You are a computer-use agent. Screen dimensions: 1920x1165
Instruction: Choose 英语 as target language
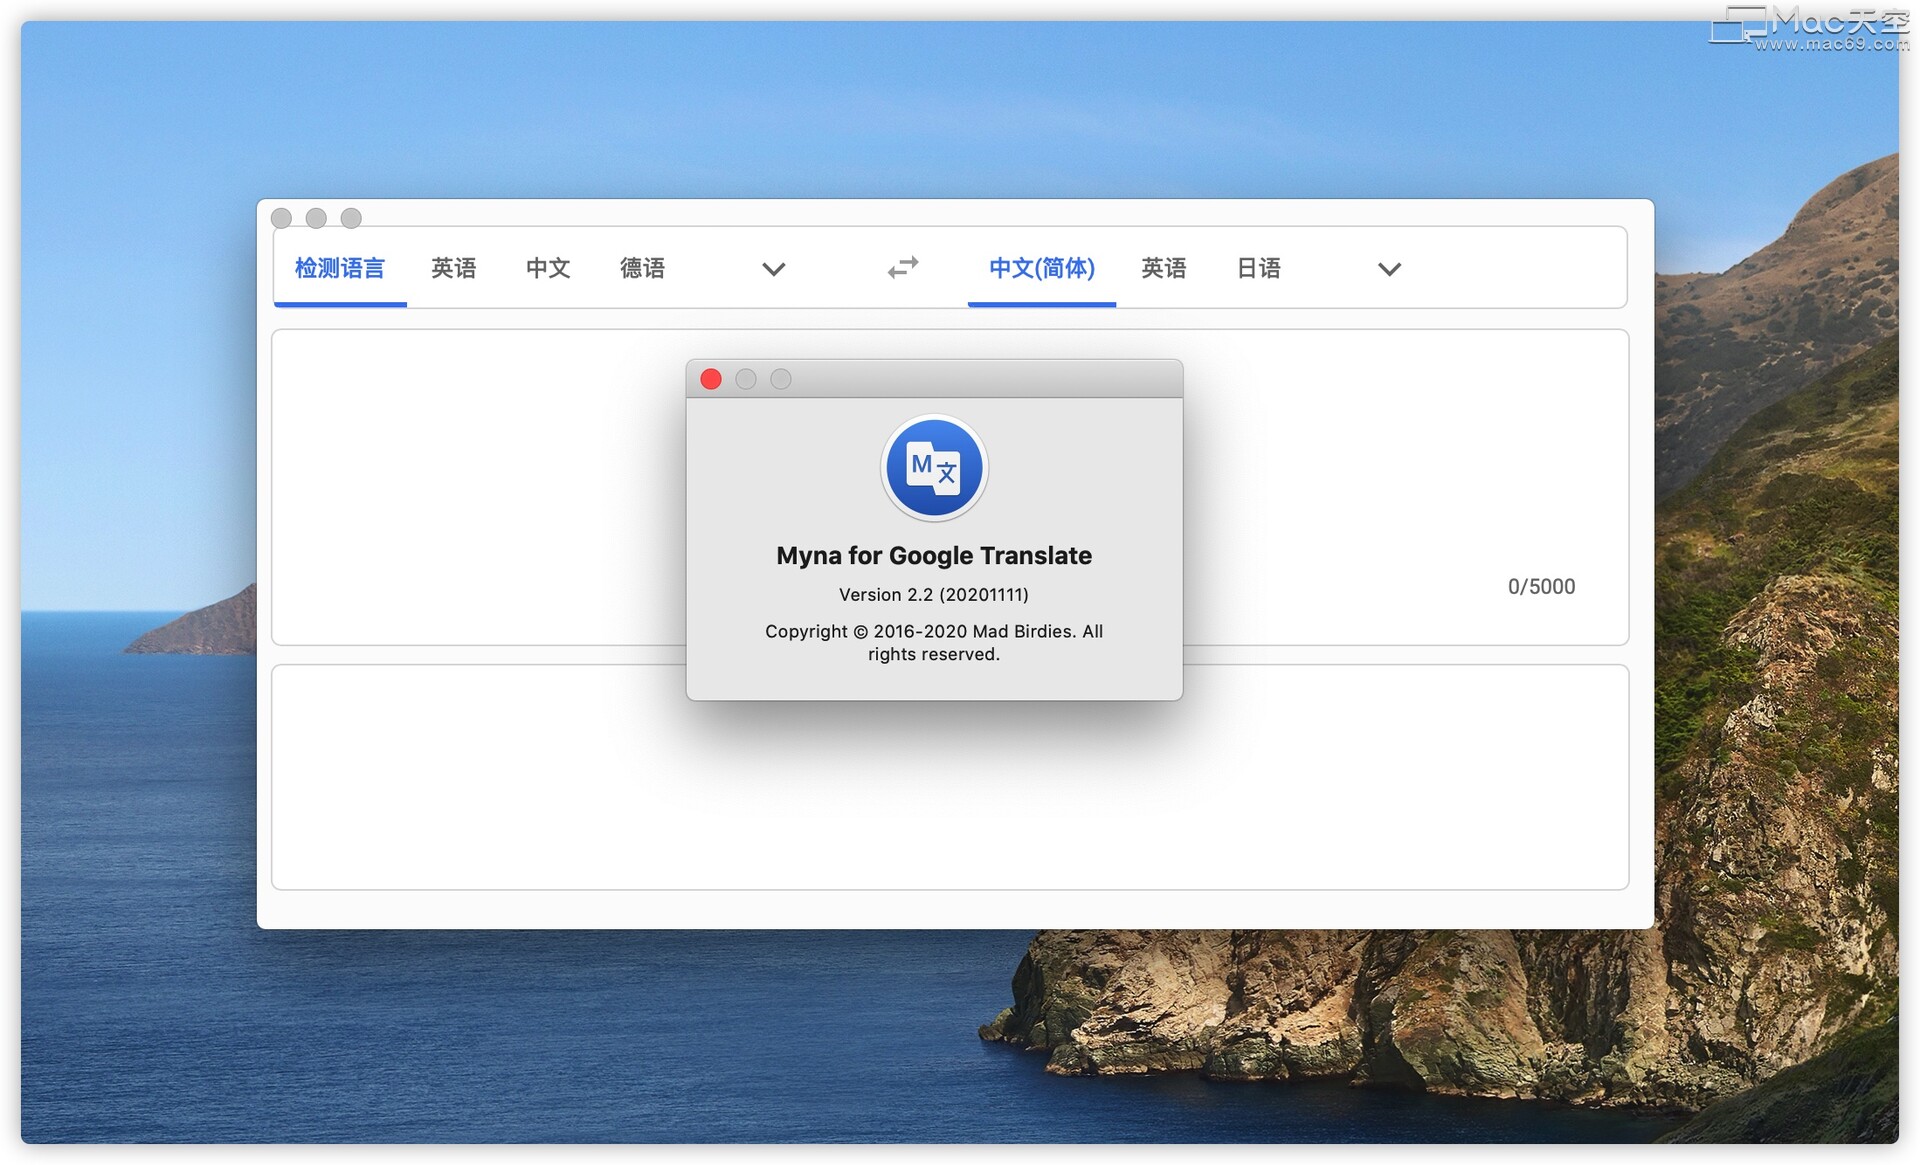coord(1164,268)
